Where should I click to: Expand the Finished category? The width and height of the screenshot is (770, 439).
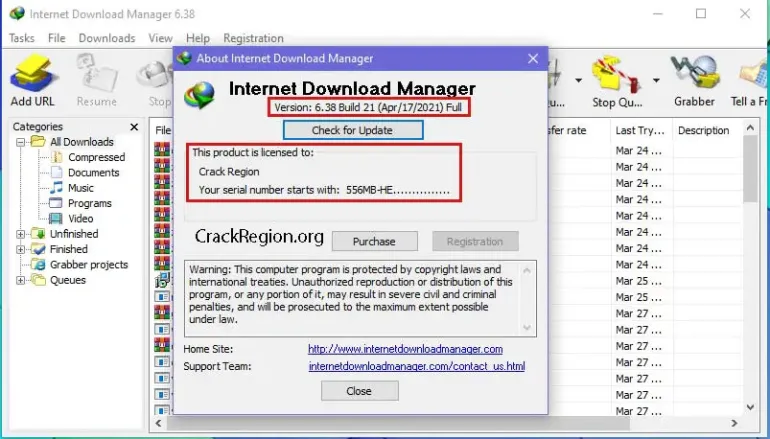pyautogui.click(x=20, y=249)
